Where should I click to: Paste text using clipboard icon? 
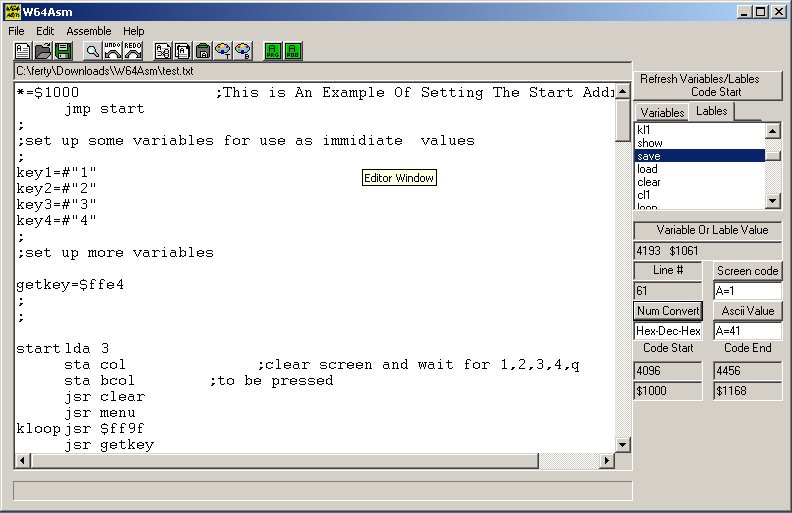(203, 51)
